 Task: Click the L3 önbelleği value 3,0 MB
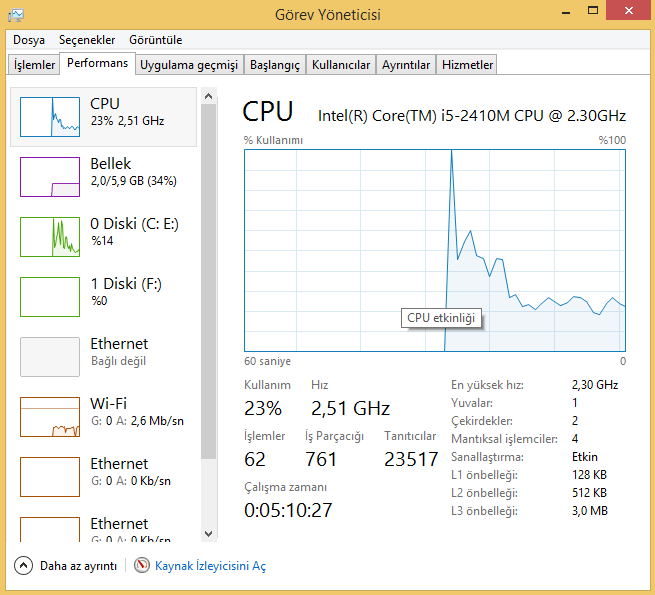tap(590, 511)
